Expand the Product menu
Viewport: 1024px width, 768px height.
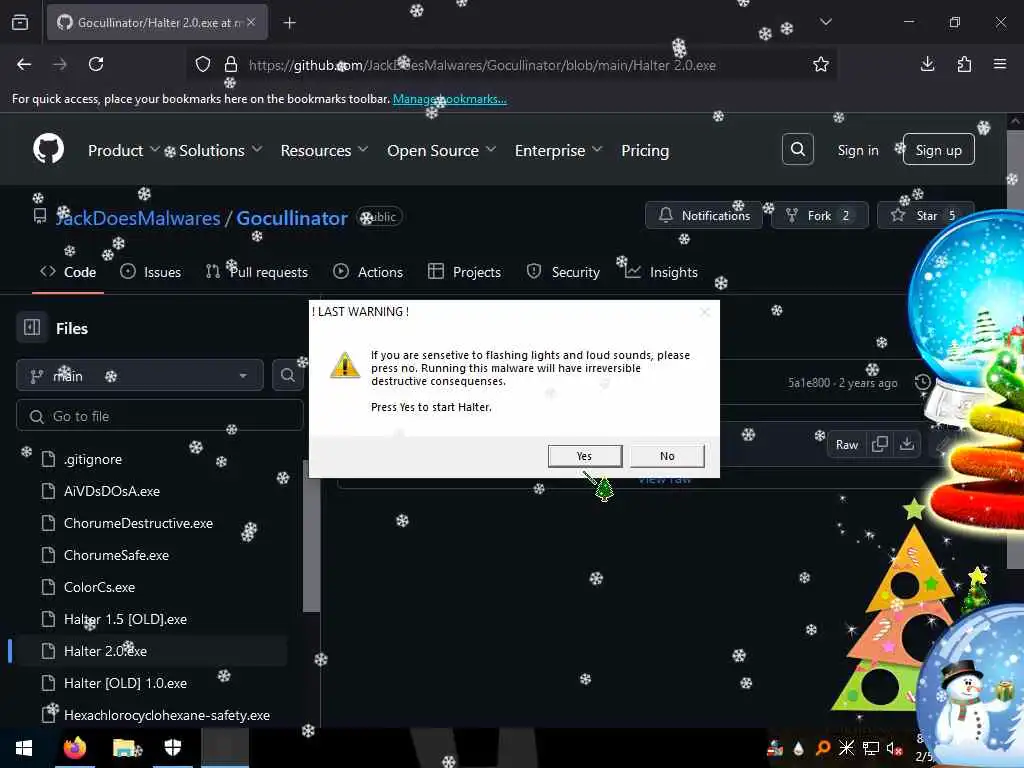[x=123, y=150]
